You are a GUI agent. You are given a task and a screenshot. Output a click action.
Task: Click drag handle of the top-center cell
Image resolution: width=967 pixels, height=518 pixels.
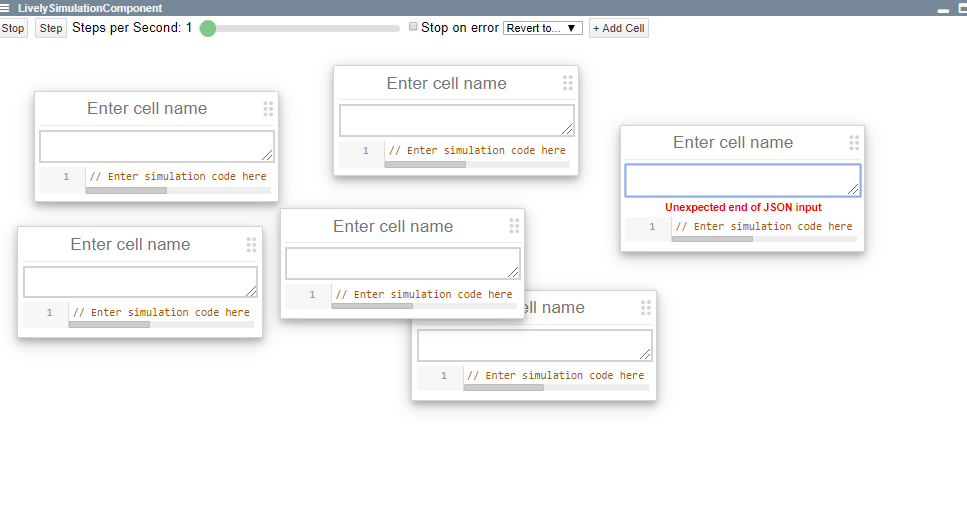click(568, 83)
